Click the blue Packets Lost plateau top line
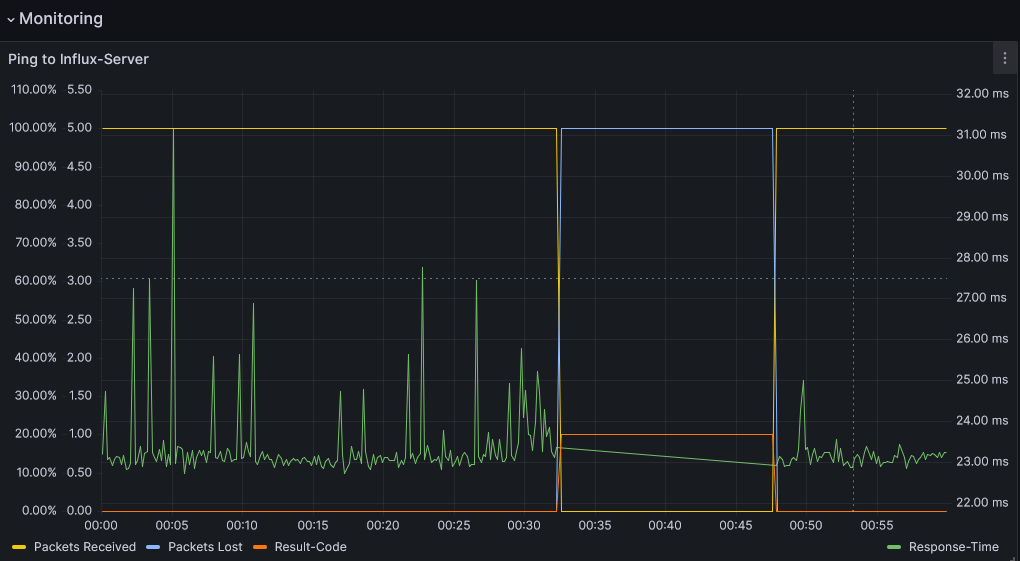 665,128
